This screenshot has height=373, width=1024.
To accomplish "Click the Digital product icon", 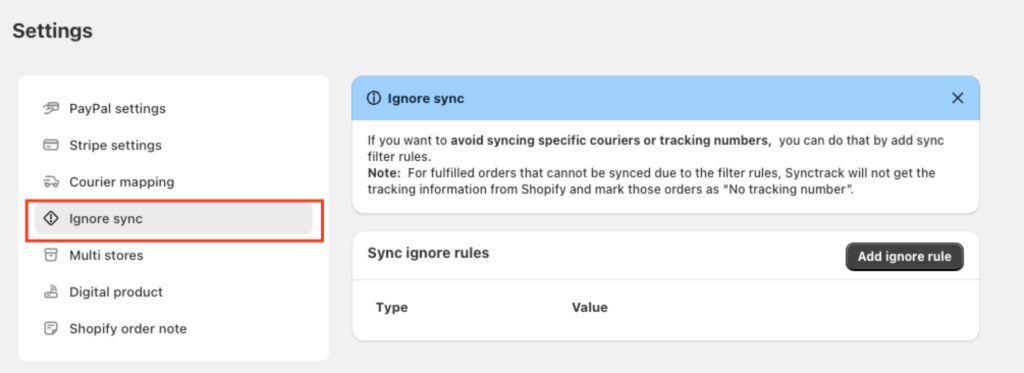I will [x=51, y=292].
